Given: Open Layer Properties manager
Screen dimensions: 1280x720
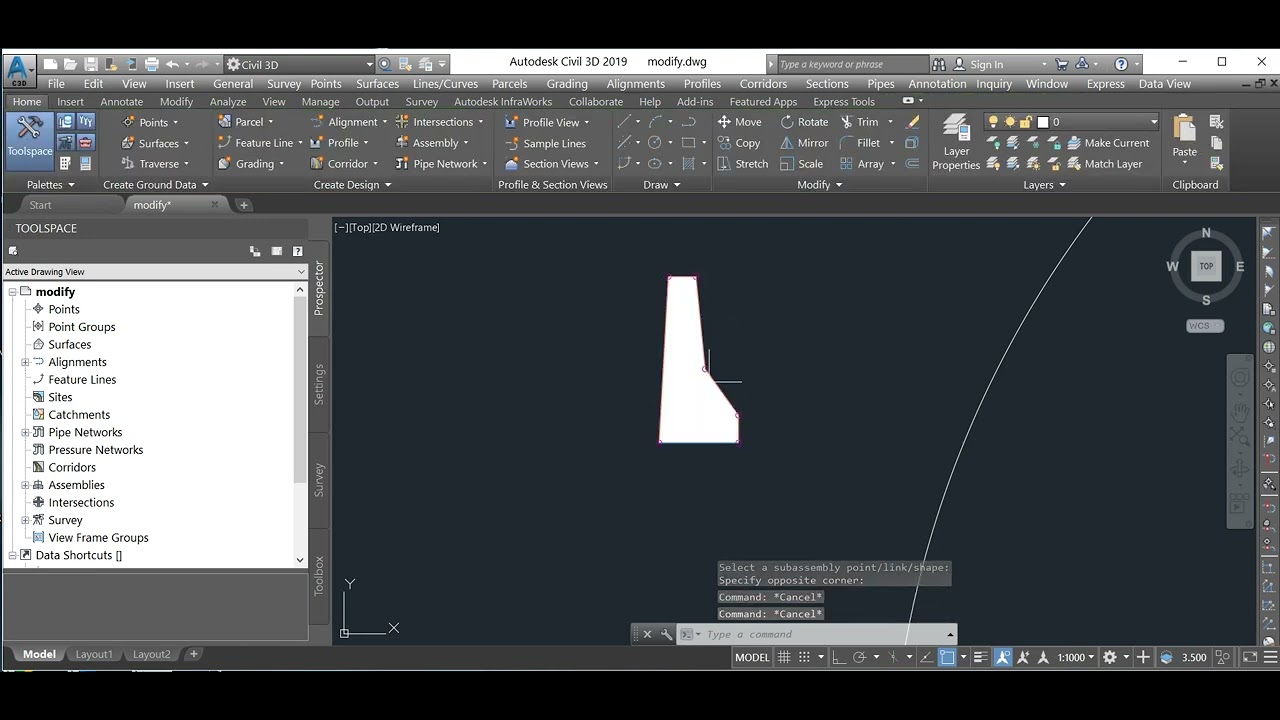Looking at the screenshot, I should [956, 142].
